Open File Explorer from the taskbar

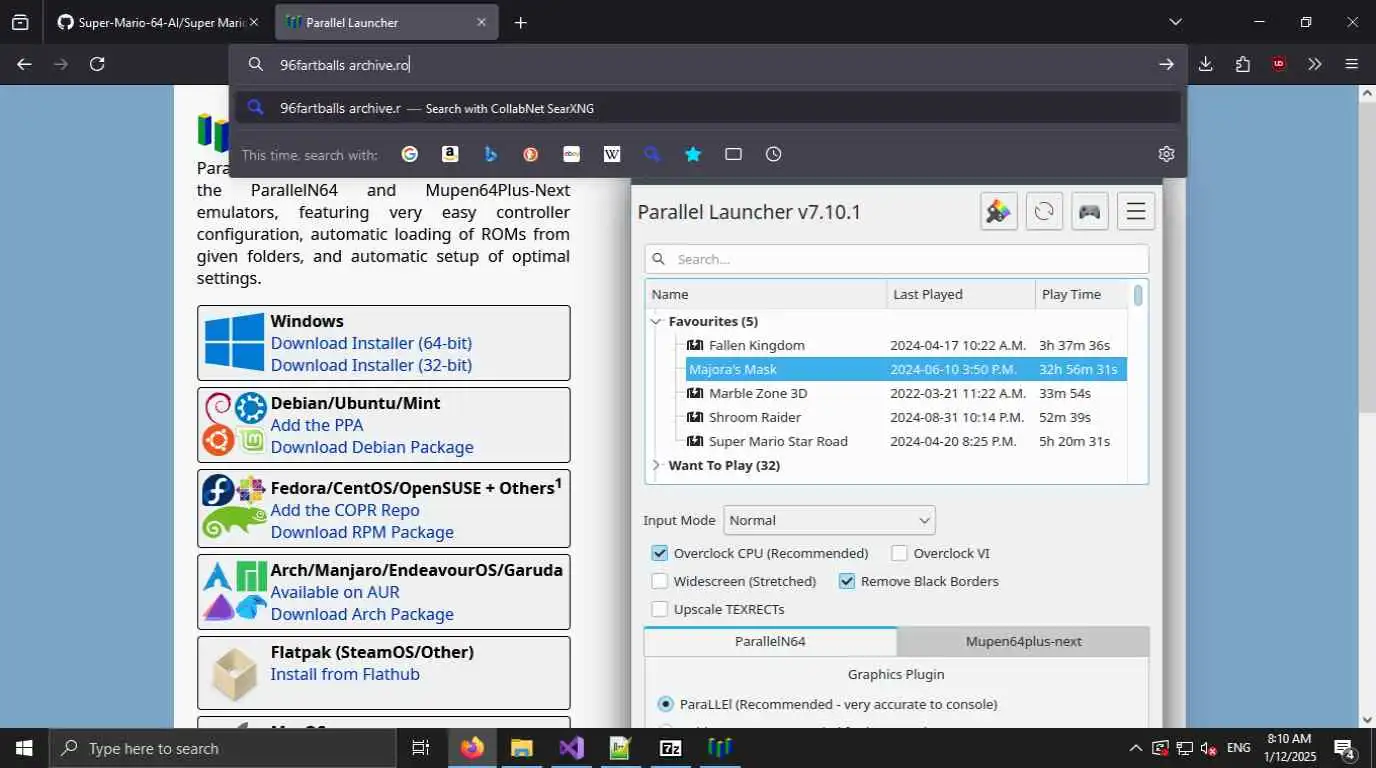pyautogui.click(x=521, y=748)
